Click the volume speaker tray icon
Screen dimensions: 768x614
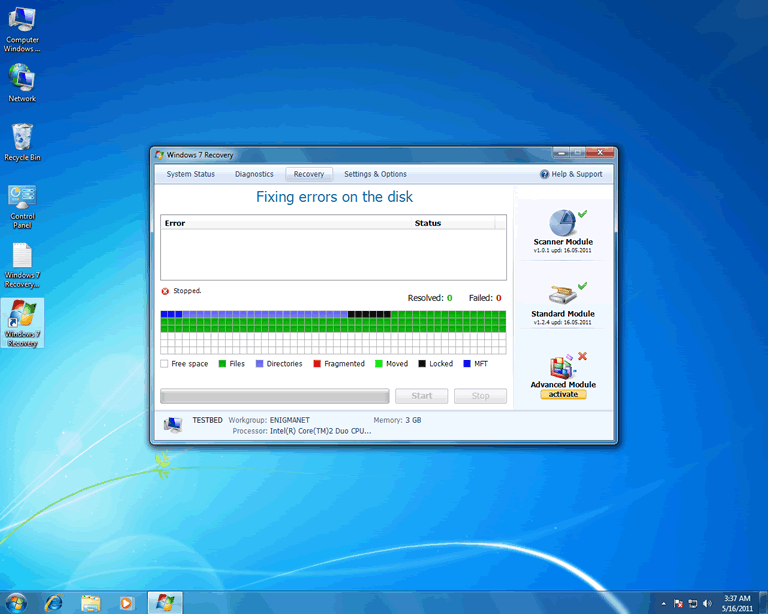click(x=707, y=603)
